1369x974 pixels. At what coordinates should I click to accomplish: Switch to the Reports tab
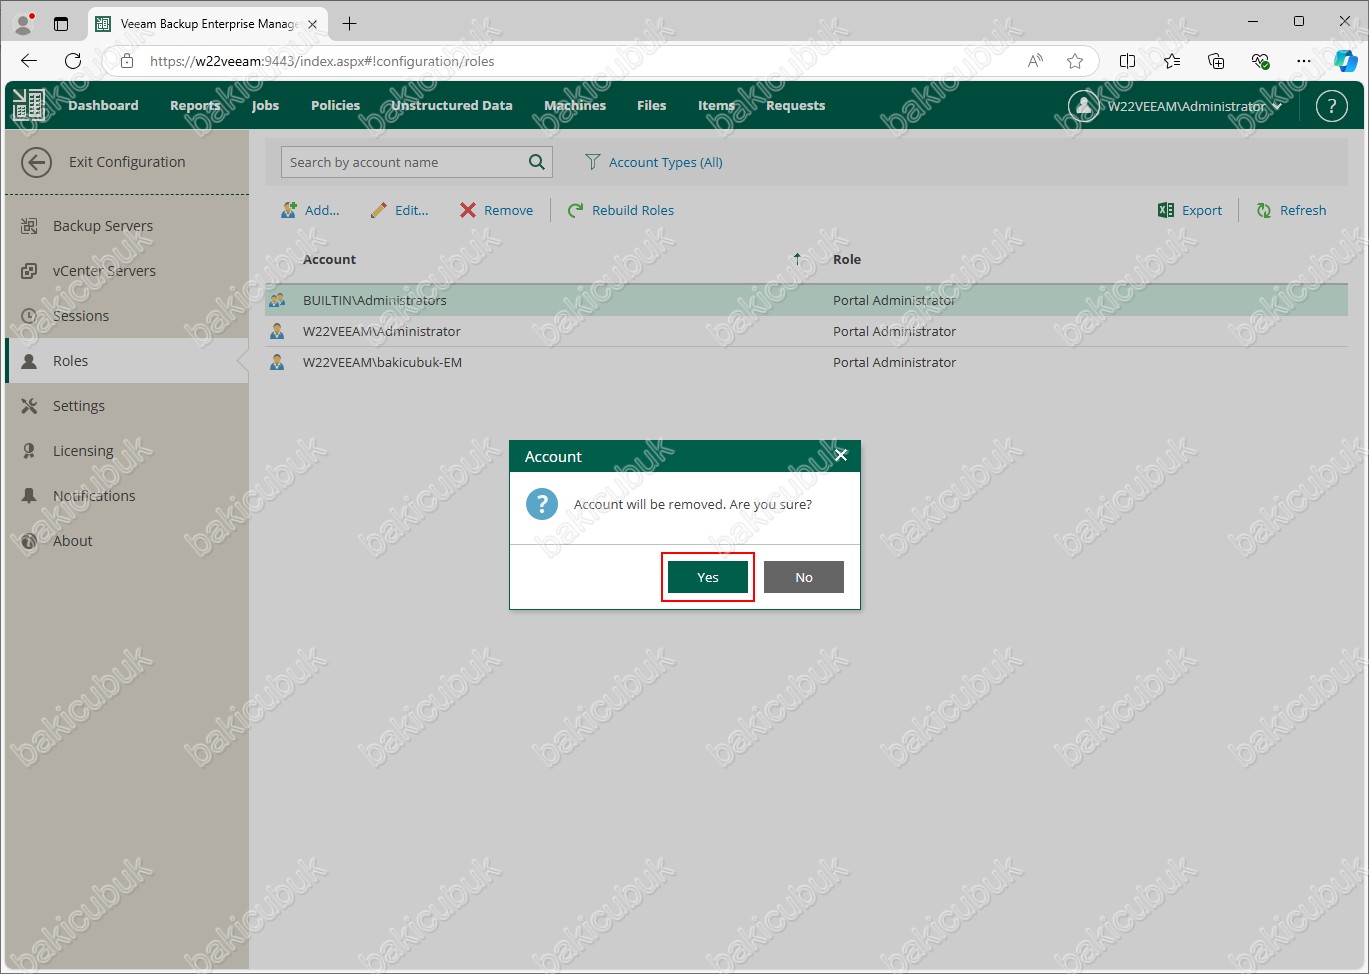point(195,105)
